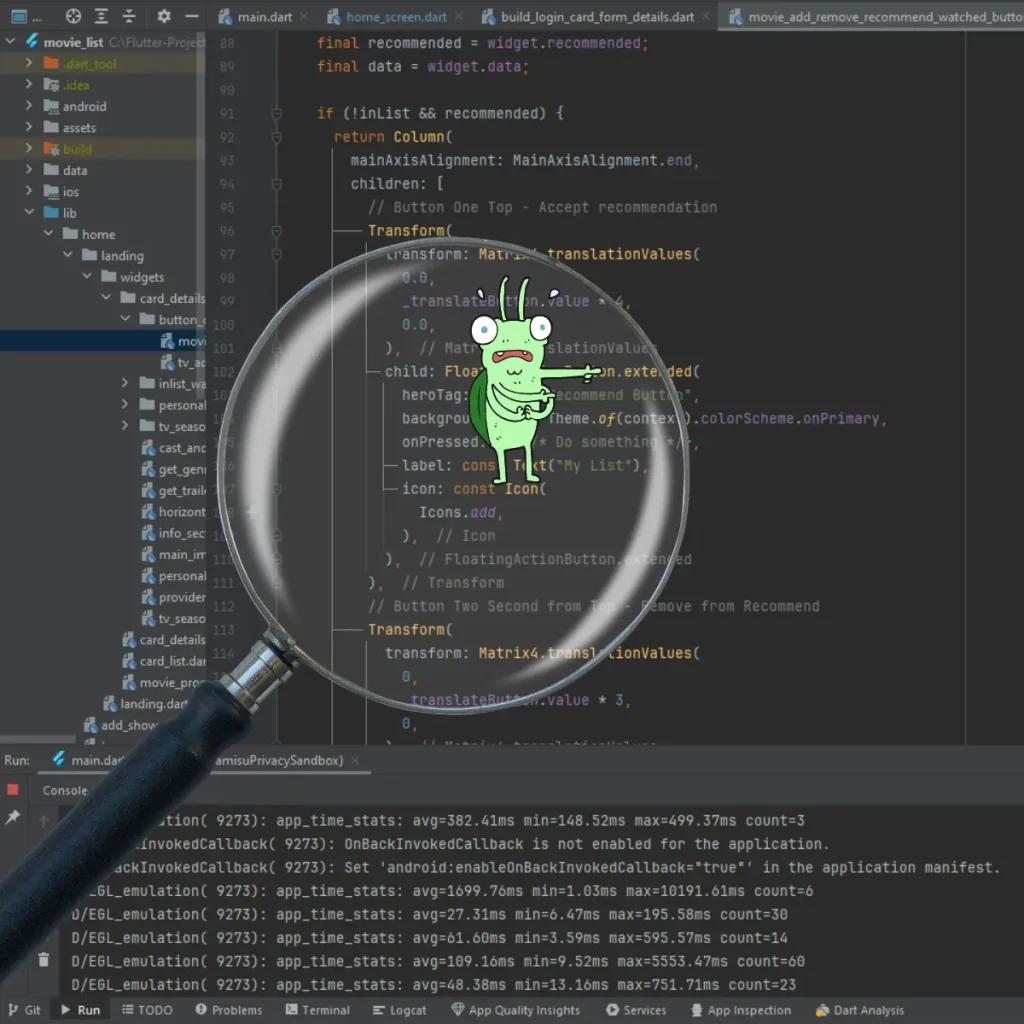Close the home_screen.dart editor tab
Image resolution: width=1024 pixels, height=1024 pixels.
458,16
